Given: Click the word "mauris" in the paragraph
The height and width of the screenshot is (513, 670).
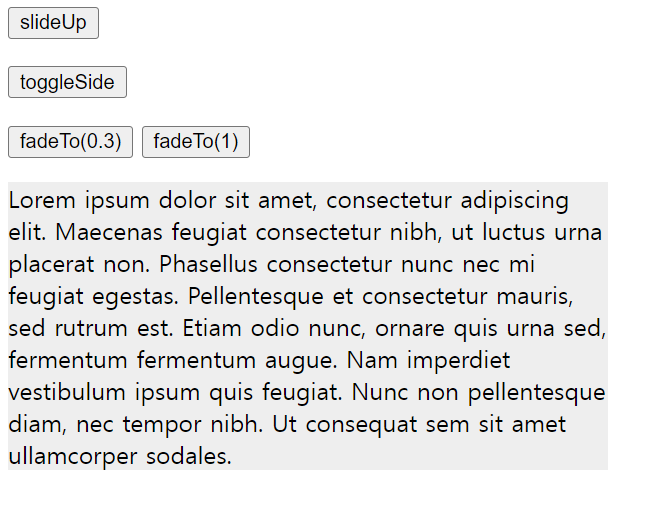Looking at the screenshot, I should (534, 296).
